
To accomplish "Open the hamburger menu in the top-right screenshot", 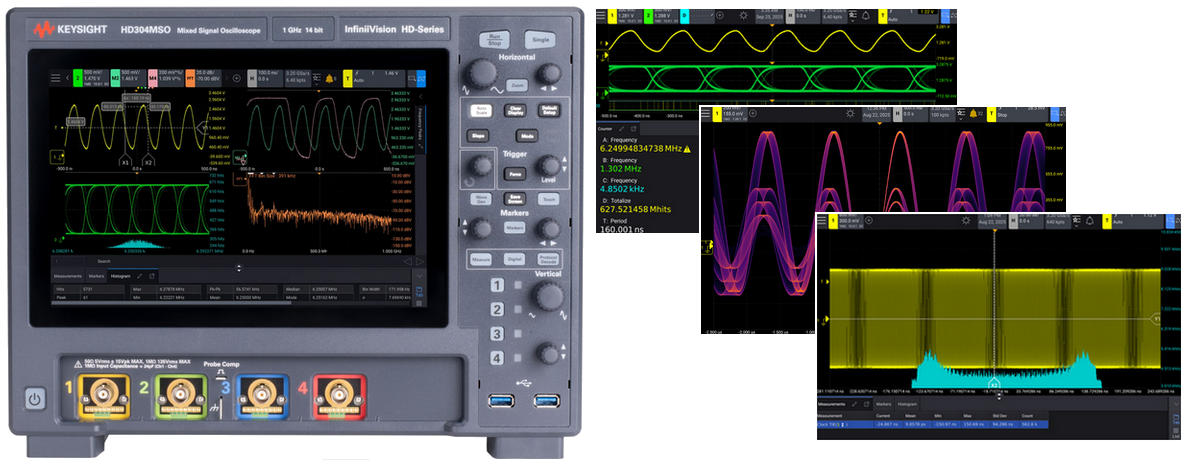I will pyautogui.click(x=601, y=16).
